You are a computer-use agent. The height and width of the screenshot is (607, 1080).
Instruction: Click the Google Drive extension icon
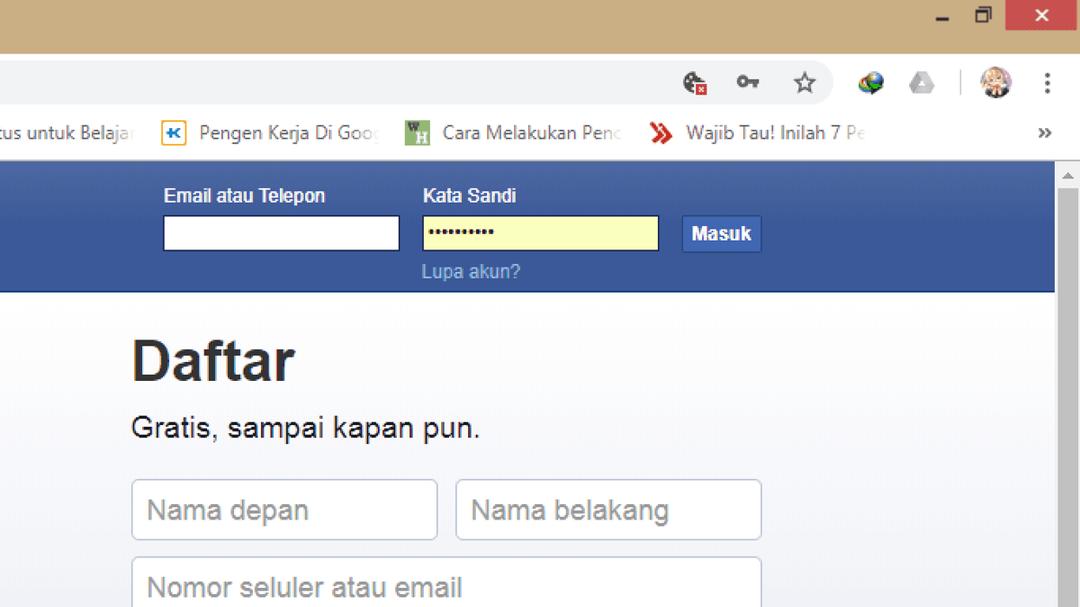point(921,83)
